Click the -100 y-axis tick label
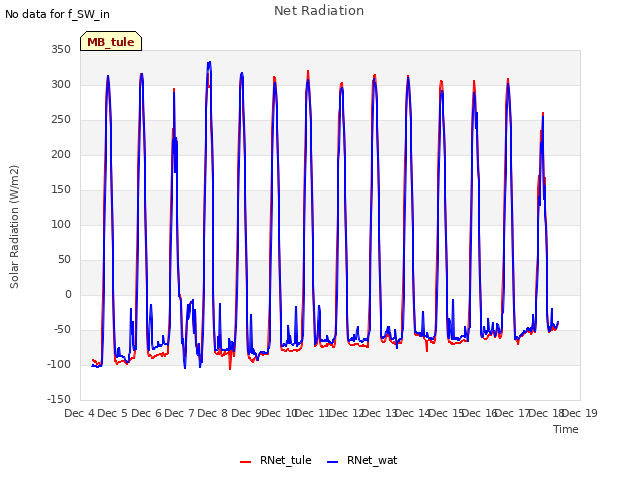640x480 pixels. click(x=59, y=364)
